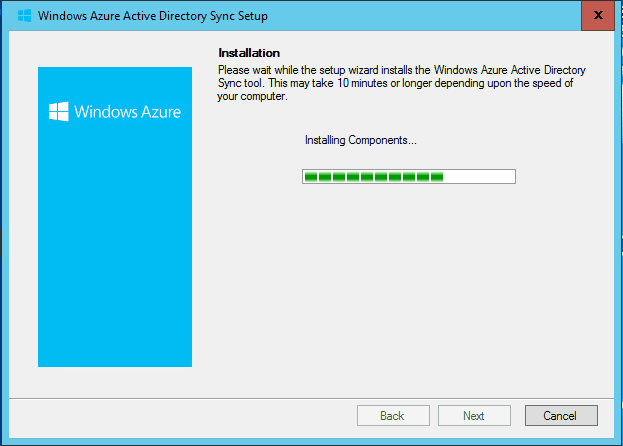Click the disabled Back button
Viewport: 623px width, 446px height.
pos(393,415)
